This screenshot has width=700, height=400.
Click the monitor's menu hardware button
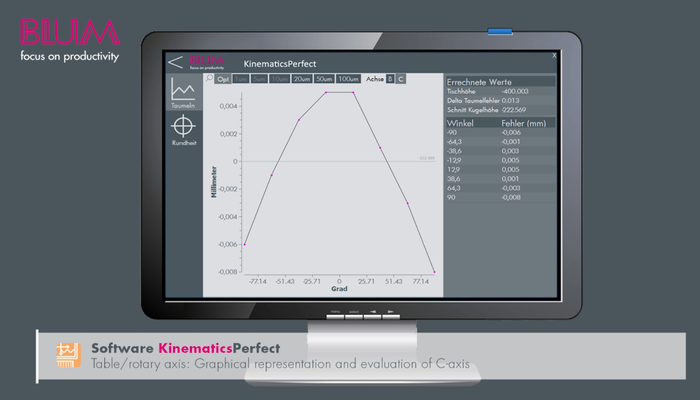coord(335,316)
